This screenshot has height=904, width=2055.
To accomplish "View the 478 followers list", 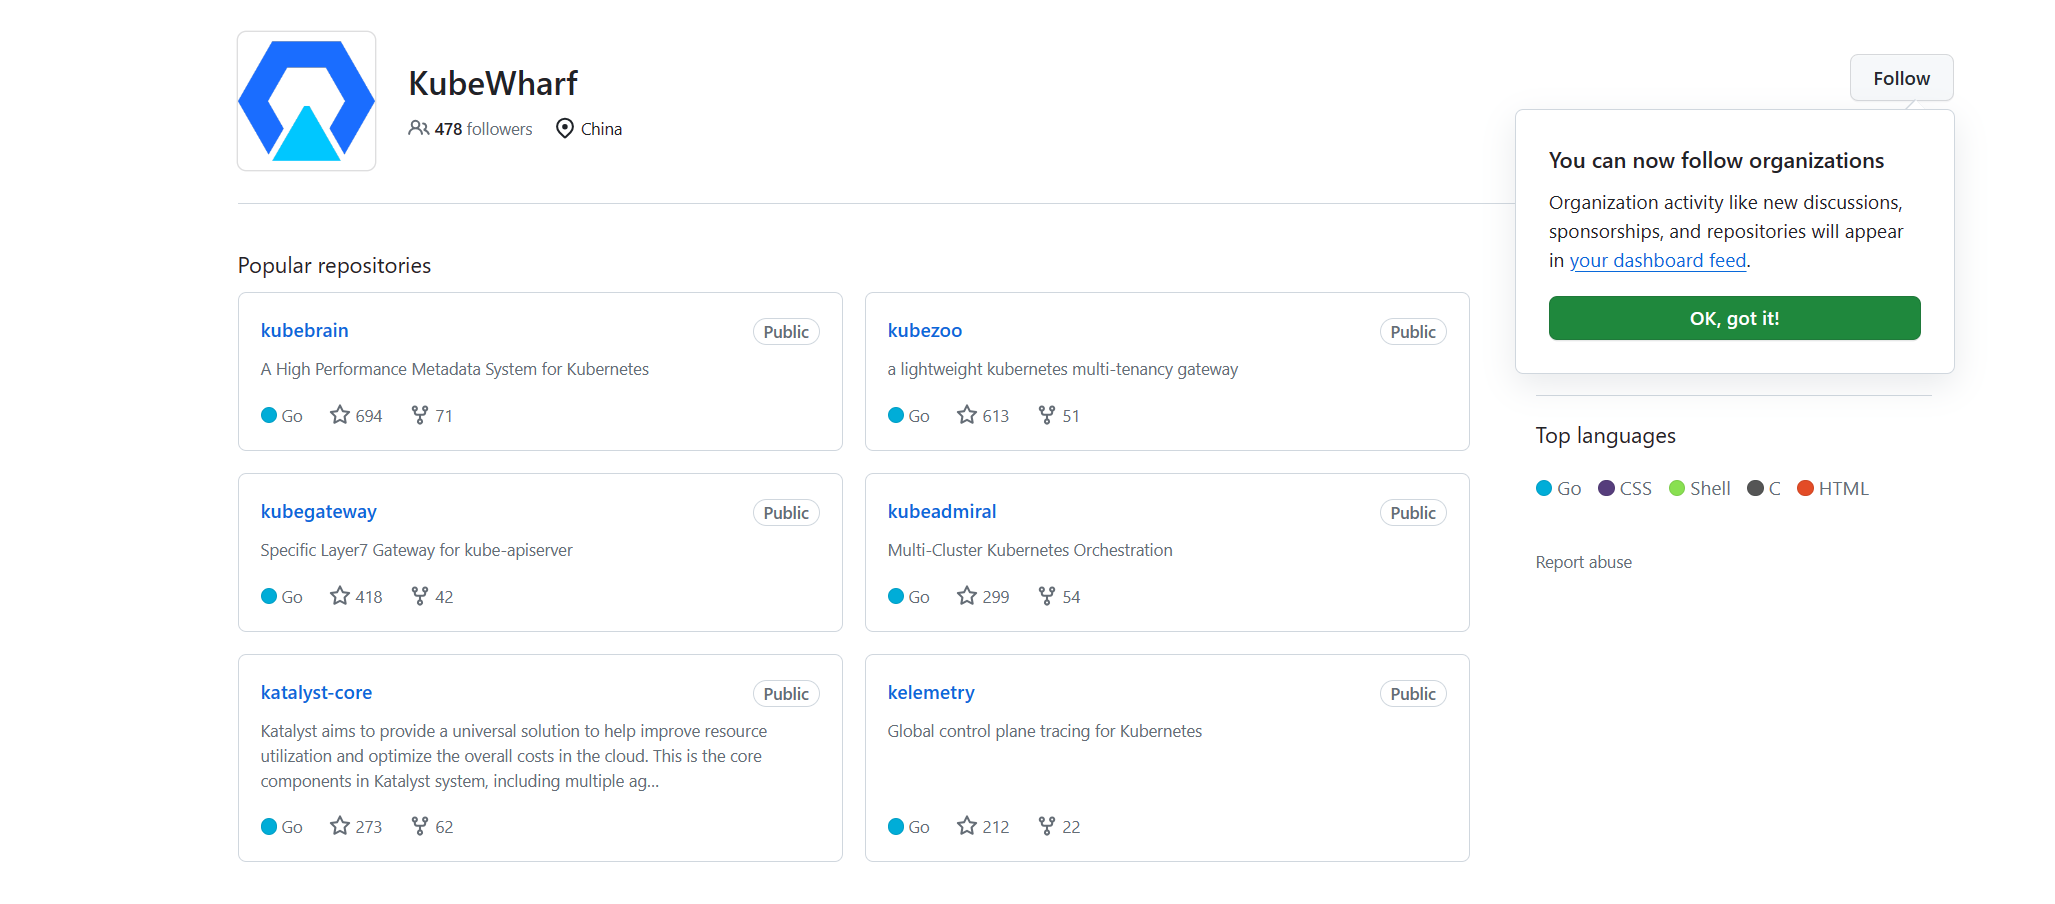I will tap(483, 129).
